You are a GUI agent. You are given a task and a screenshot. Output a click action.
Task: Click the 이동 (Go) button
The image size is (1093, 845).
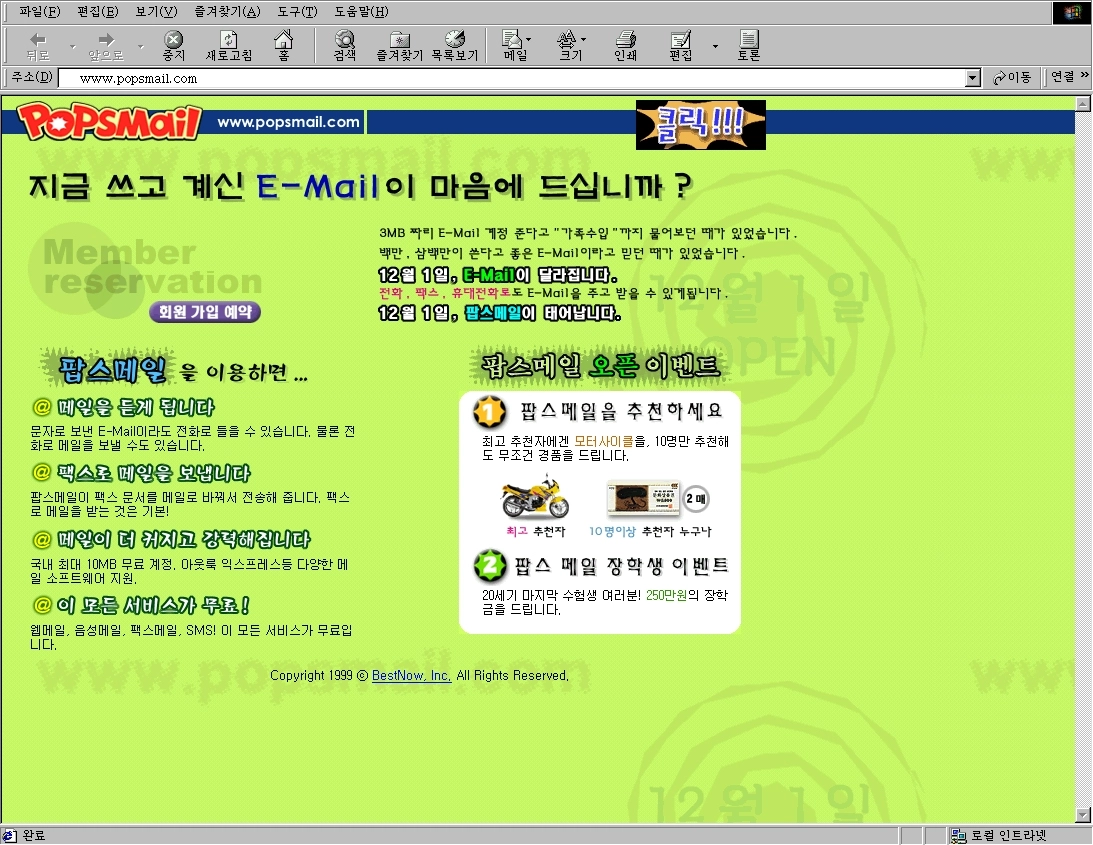click(1012, 77)
